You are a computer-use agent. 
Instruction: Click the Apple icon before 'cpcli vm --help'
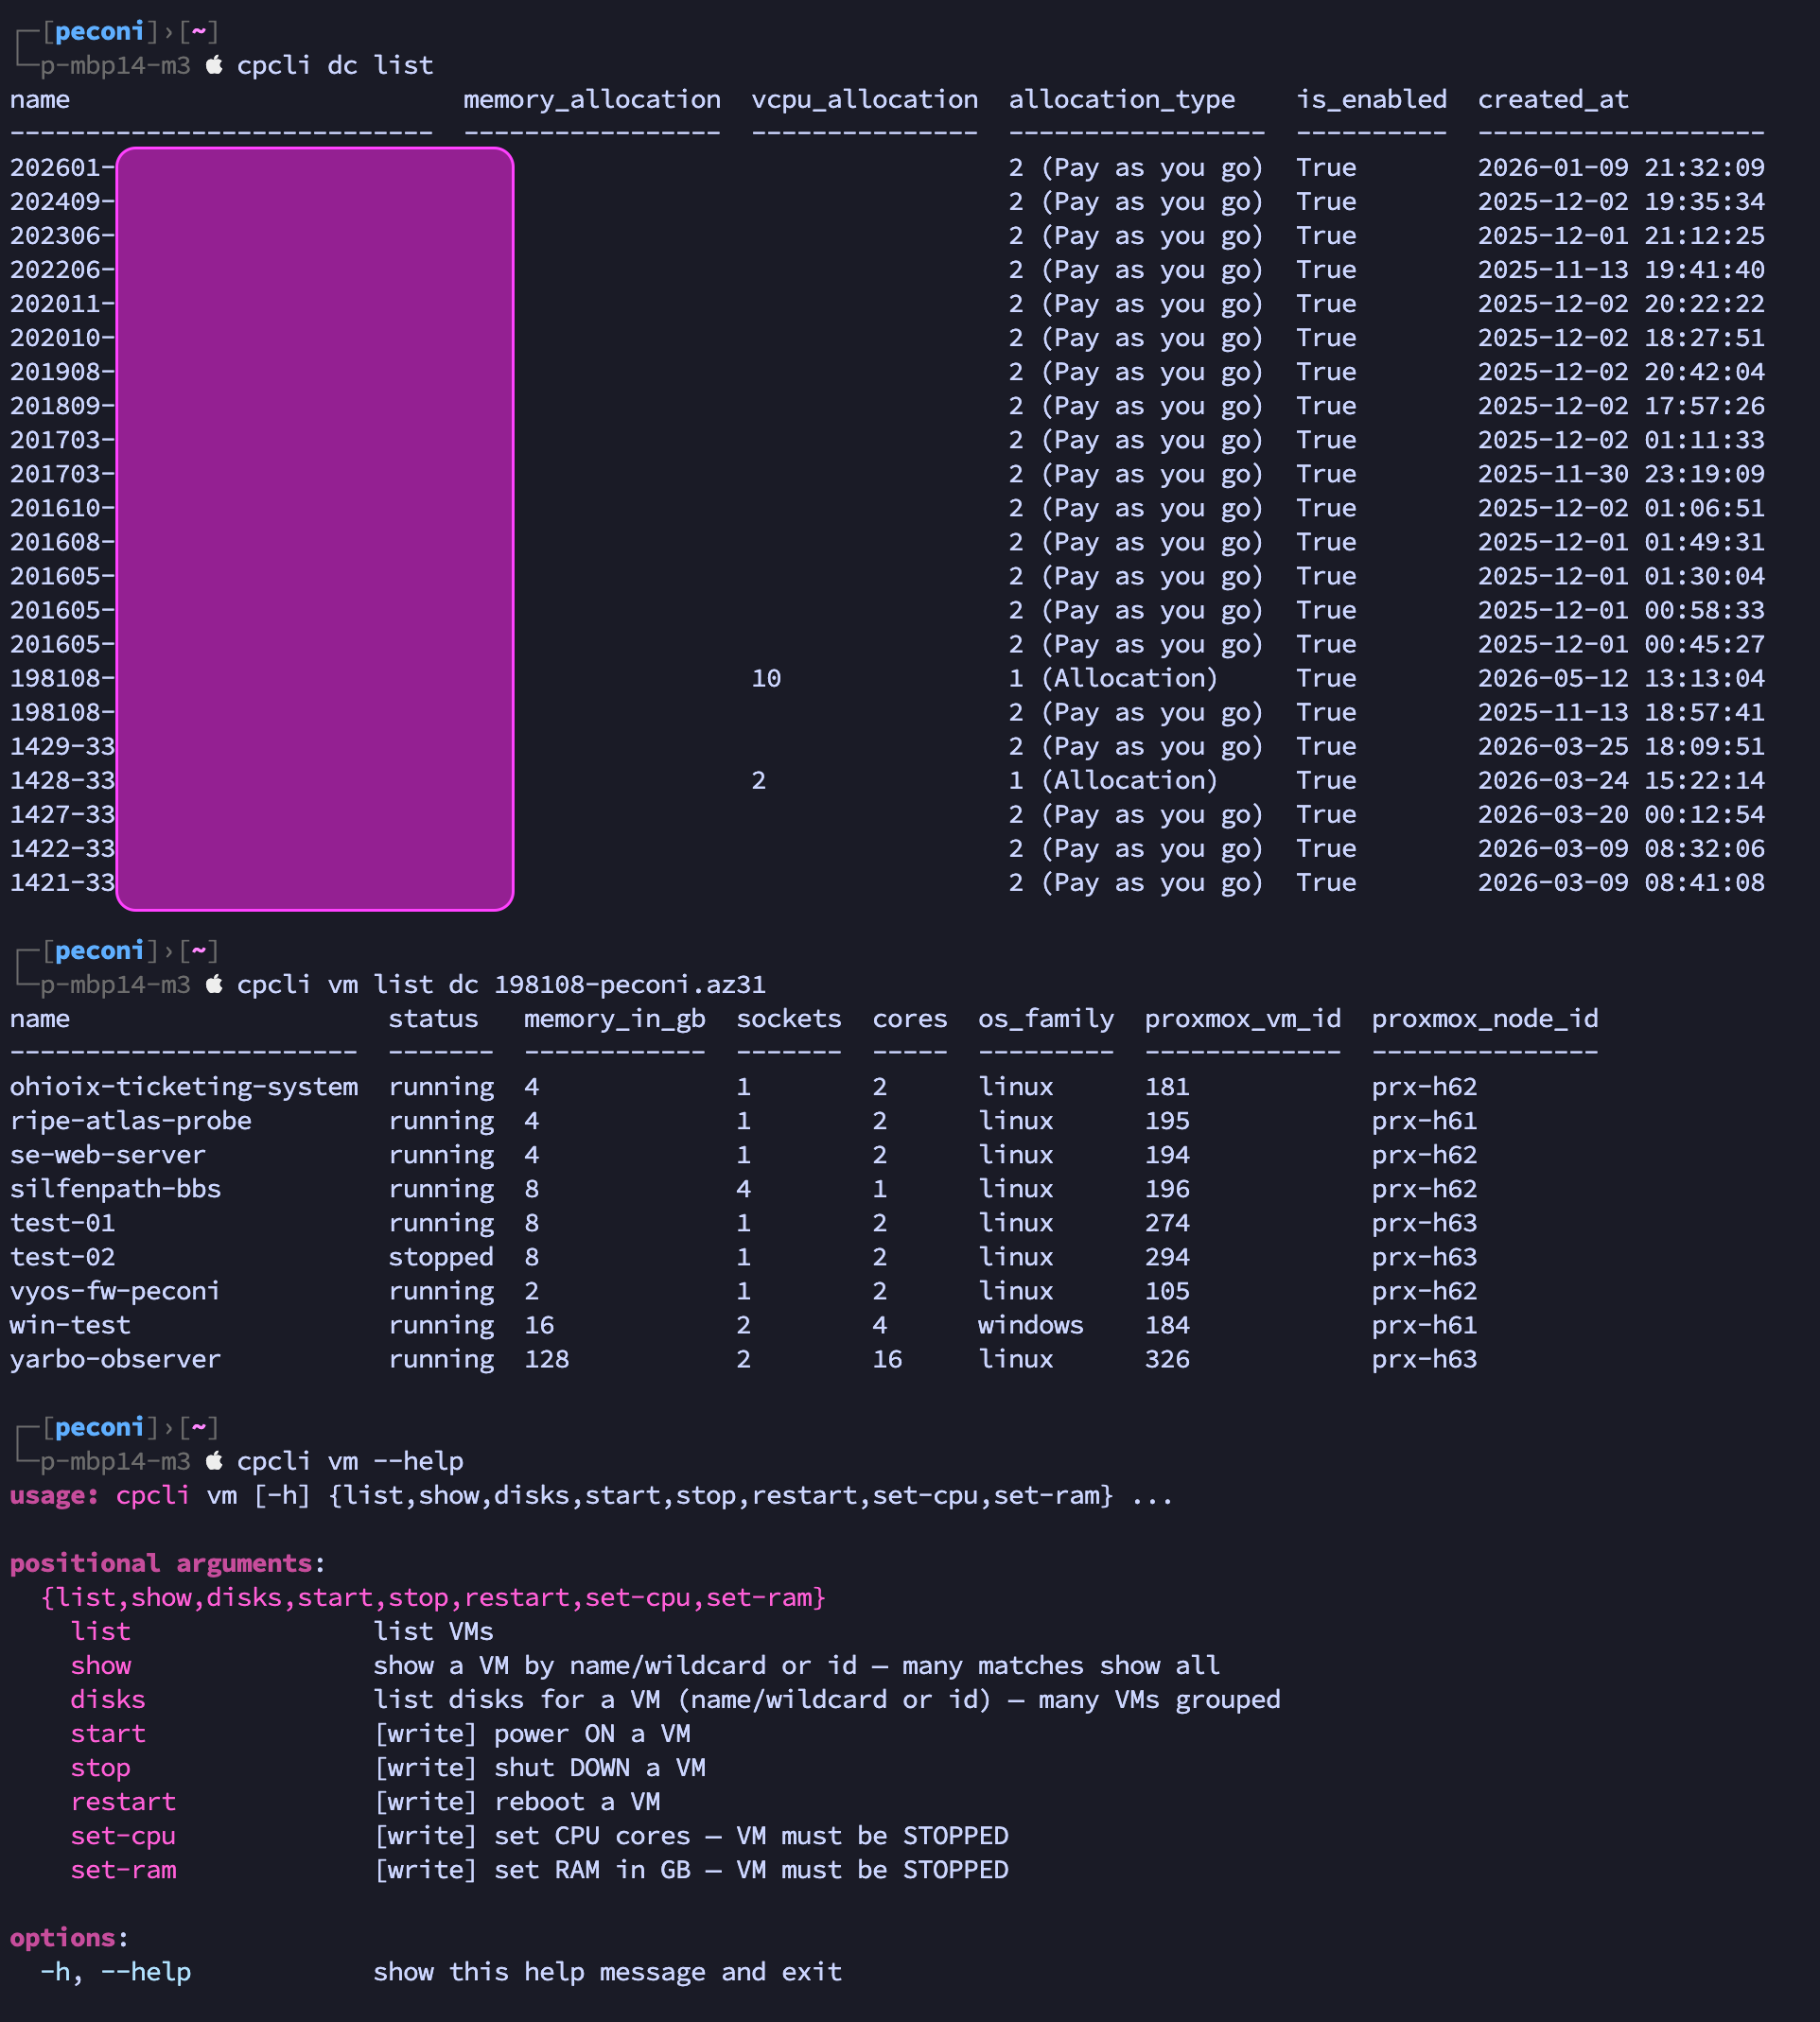pos(214,1461)
